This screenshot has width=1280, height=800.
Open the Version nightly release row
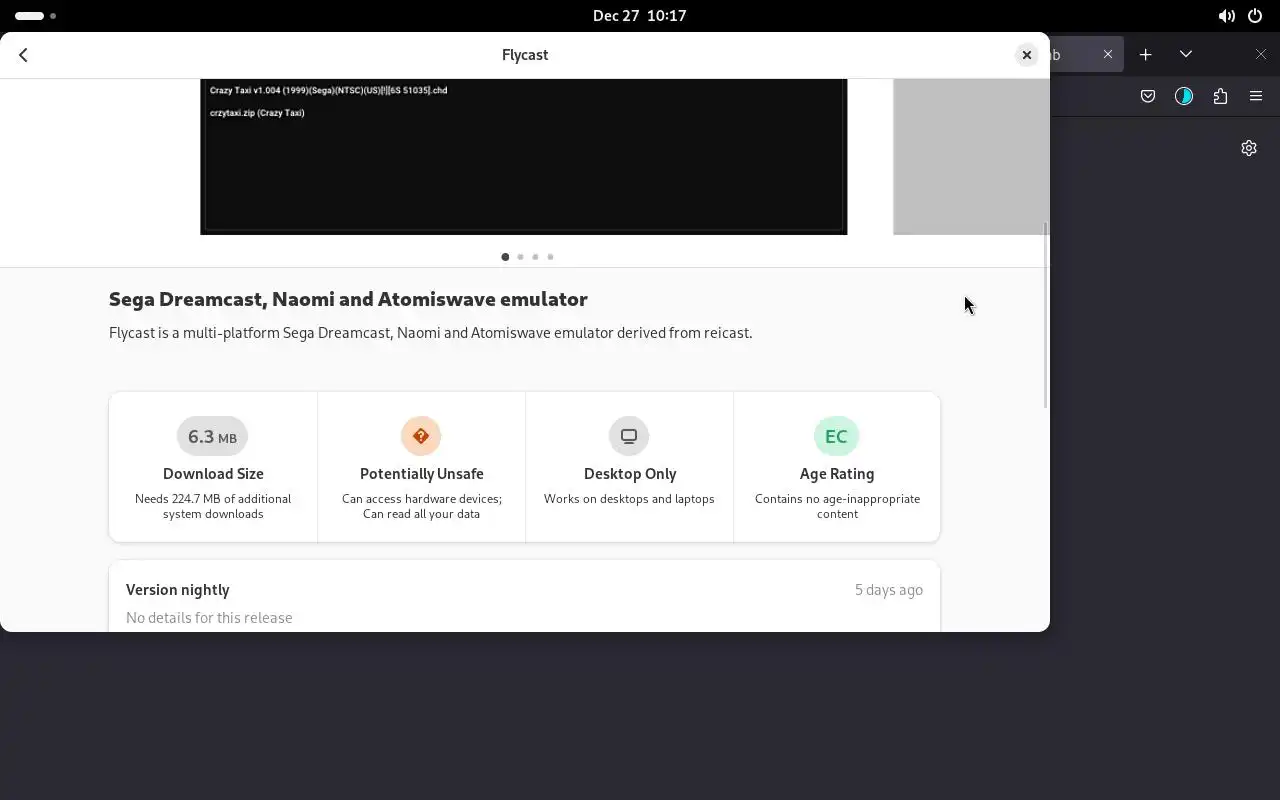[x=524, y=596]
